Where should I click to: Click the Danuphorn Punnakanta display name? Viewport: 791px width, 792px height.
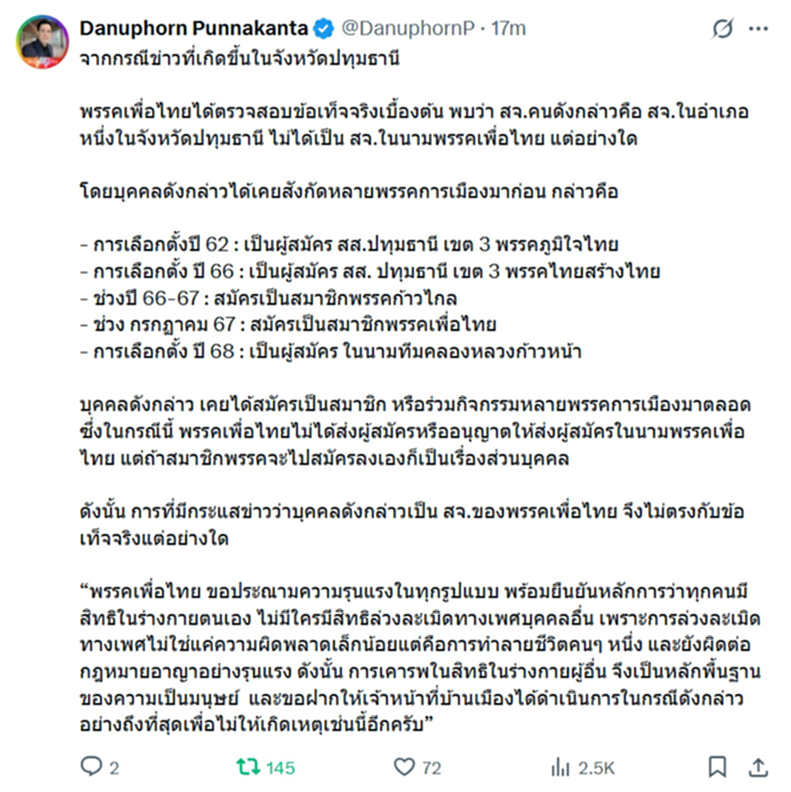194,28
